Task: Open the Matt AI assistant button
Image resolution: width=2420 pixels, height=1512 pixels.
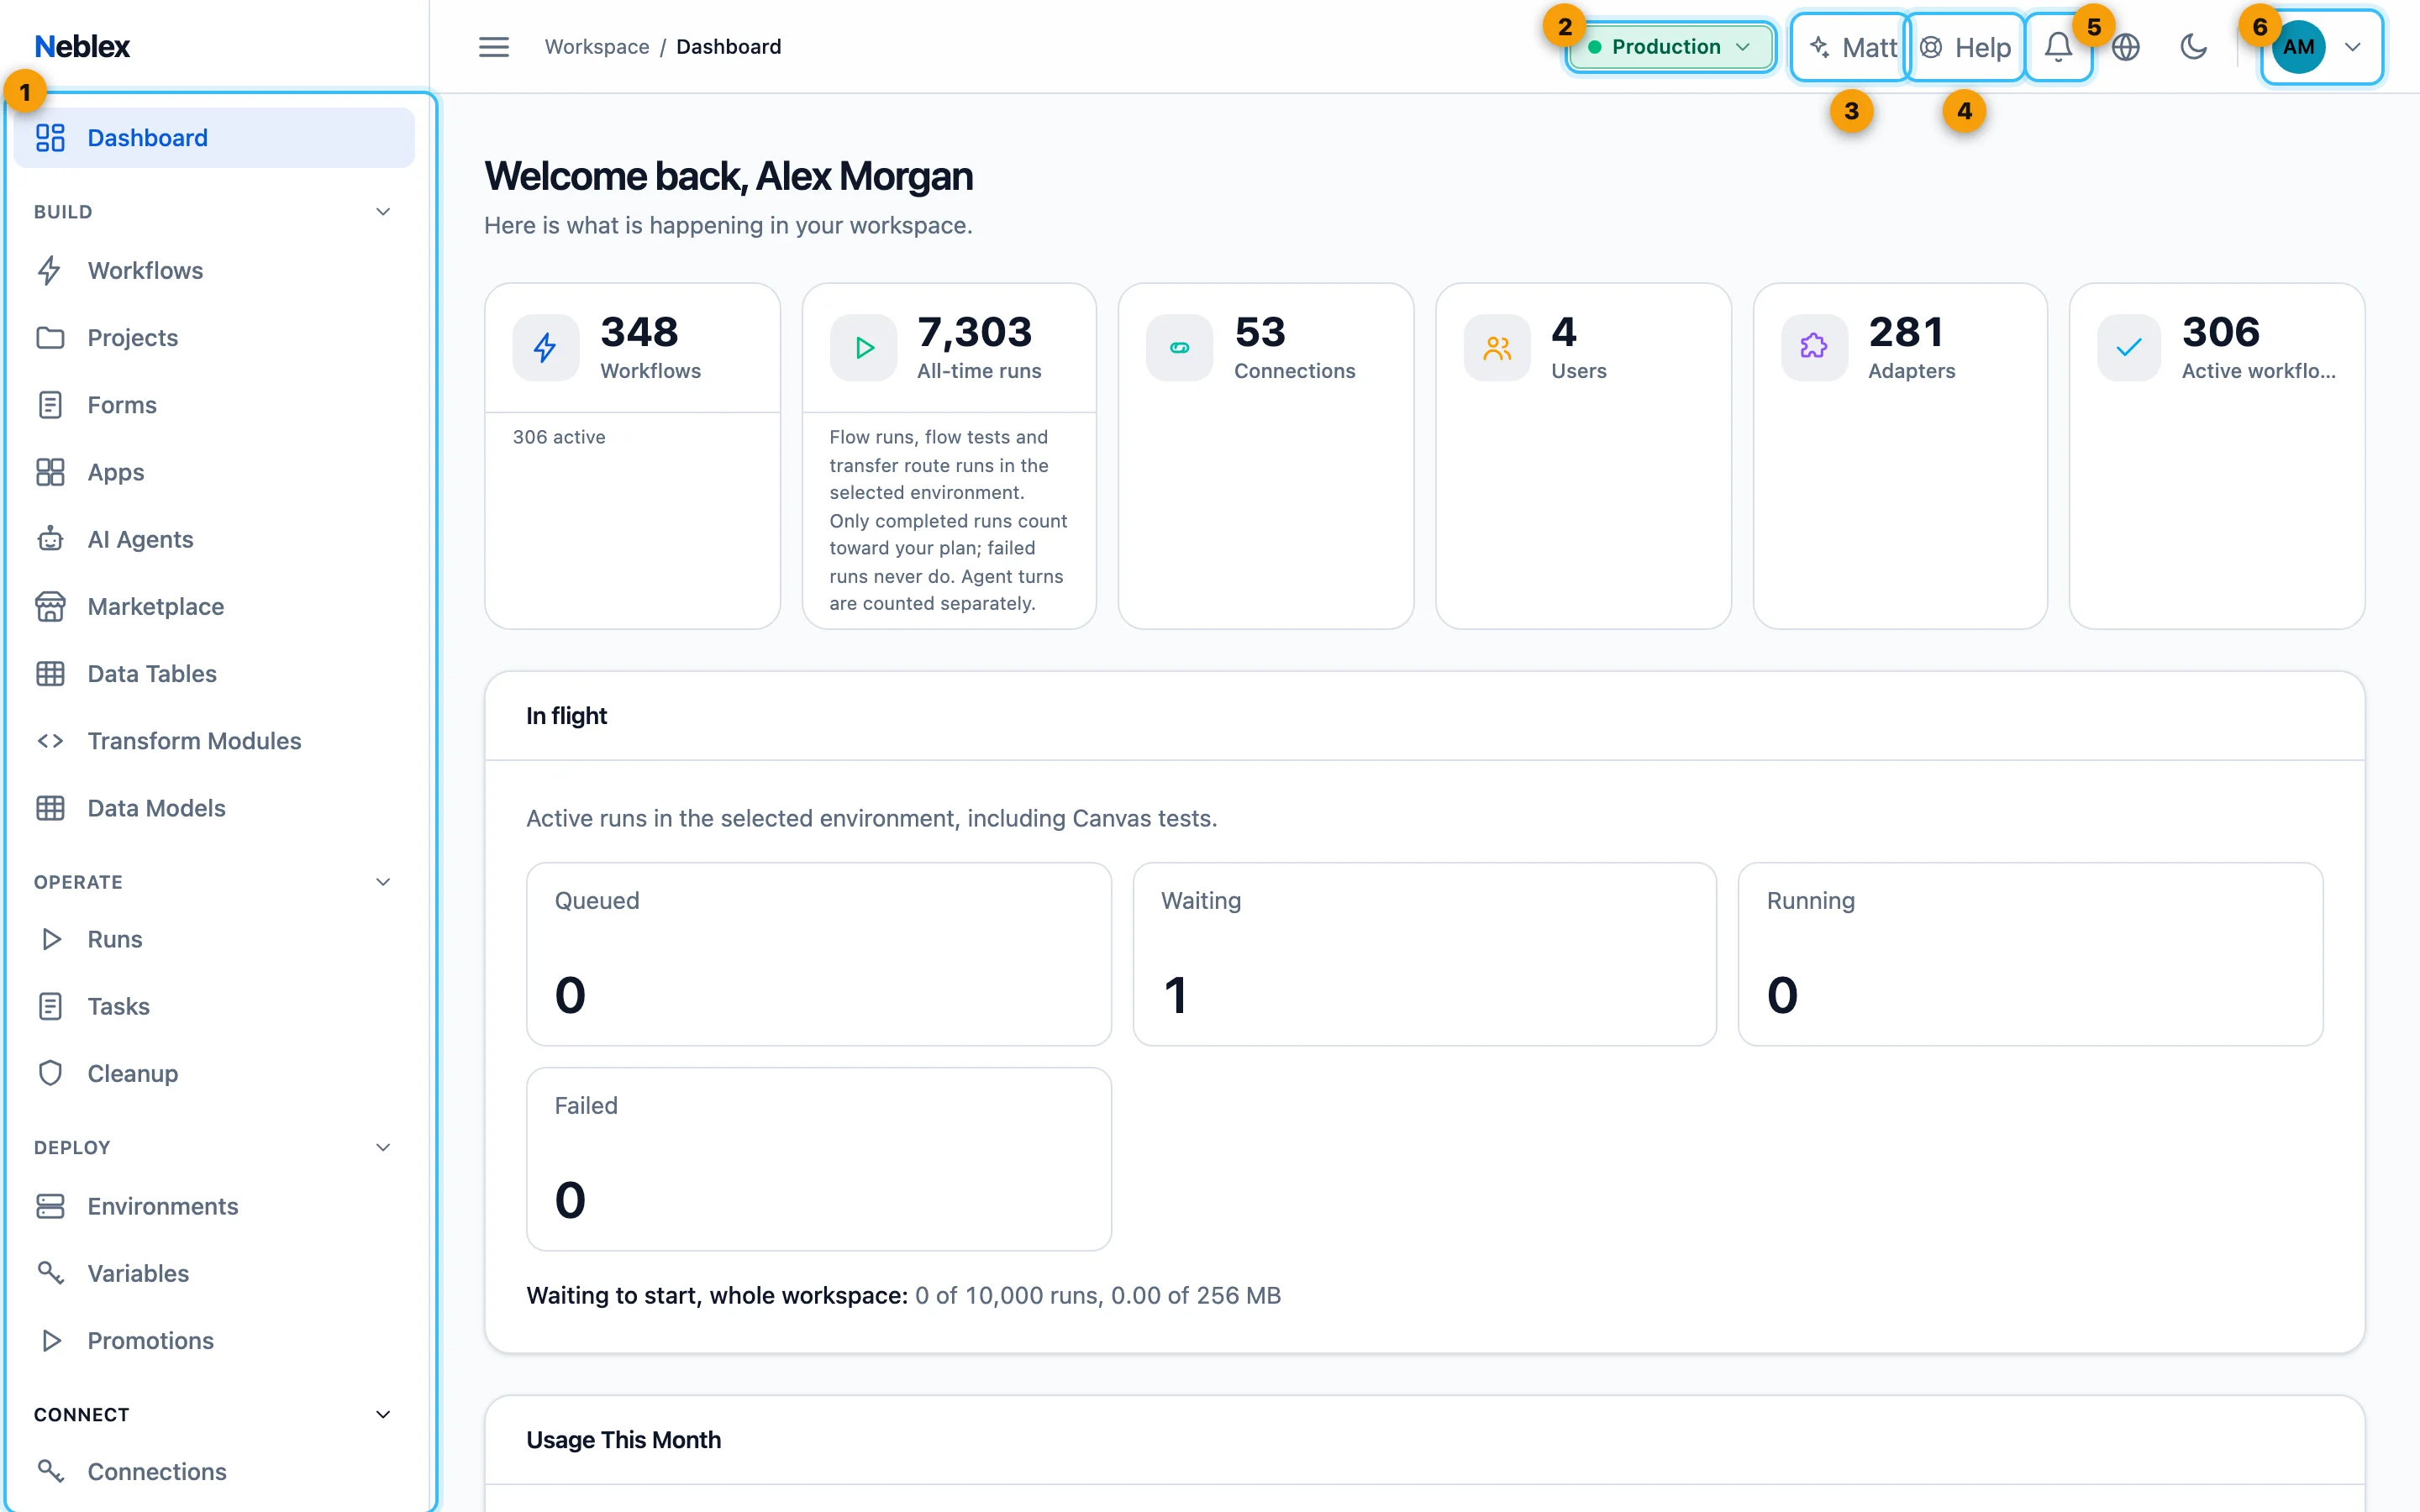Action: coord(1852,47)
